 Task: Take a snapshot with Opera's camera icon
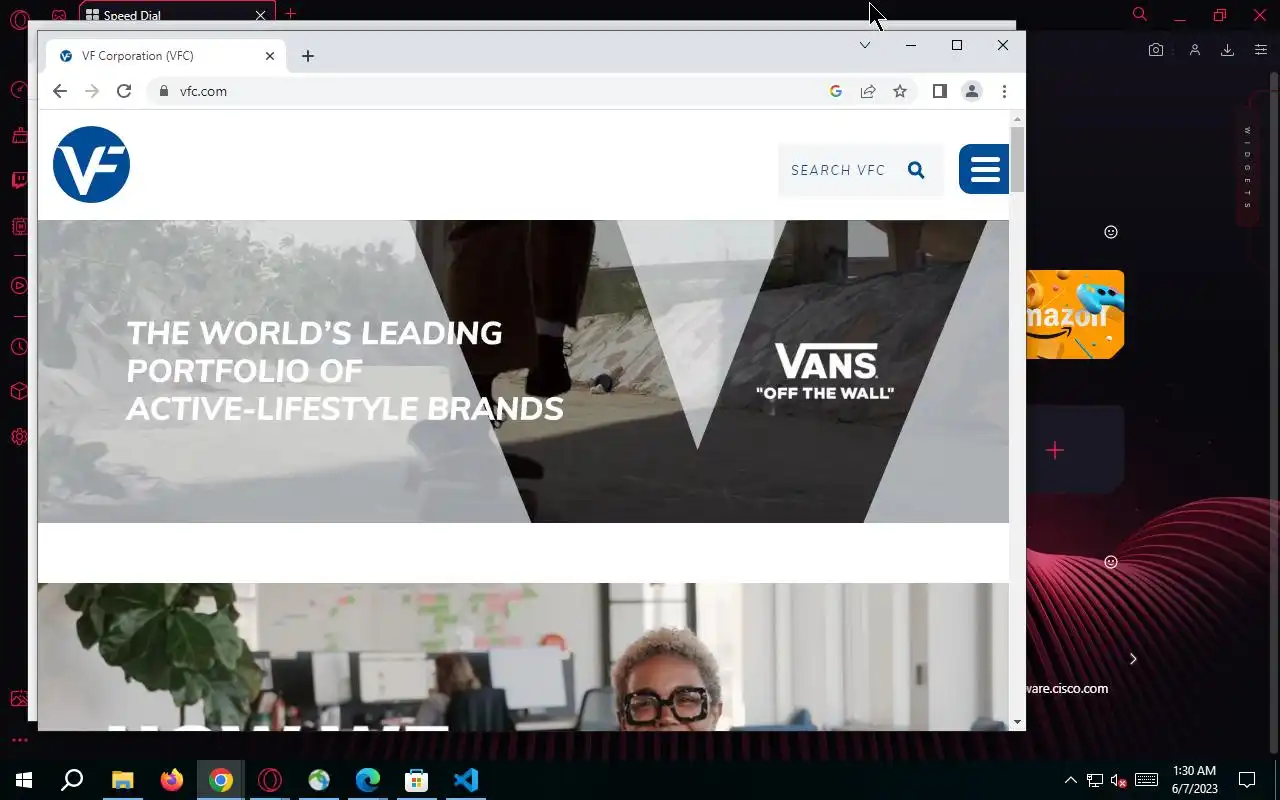click(1156, 50)
